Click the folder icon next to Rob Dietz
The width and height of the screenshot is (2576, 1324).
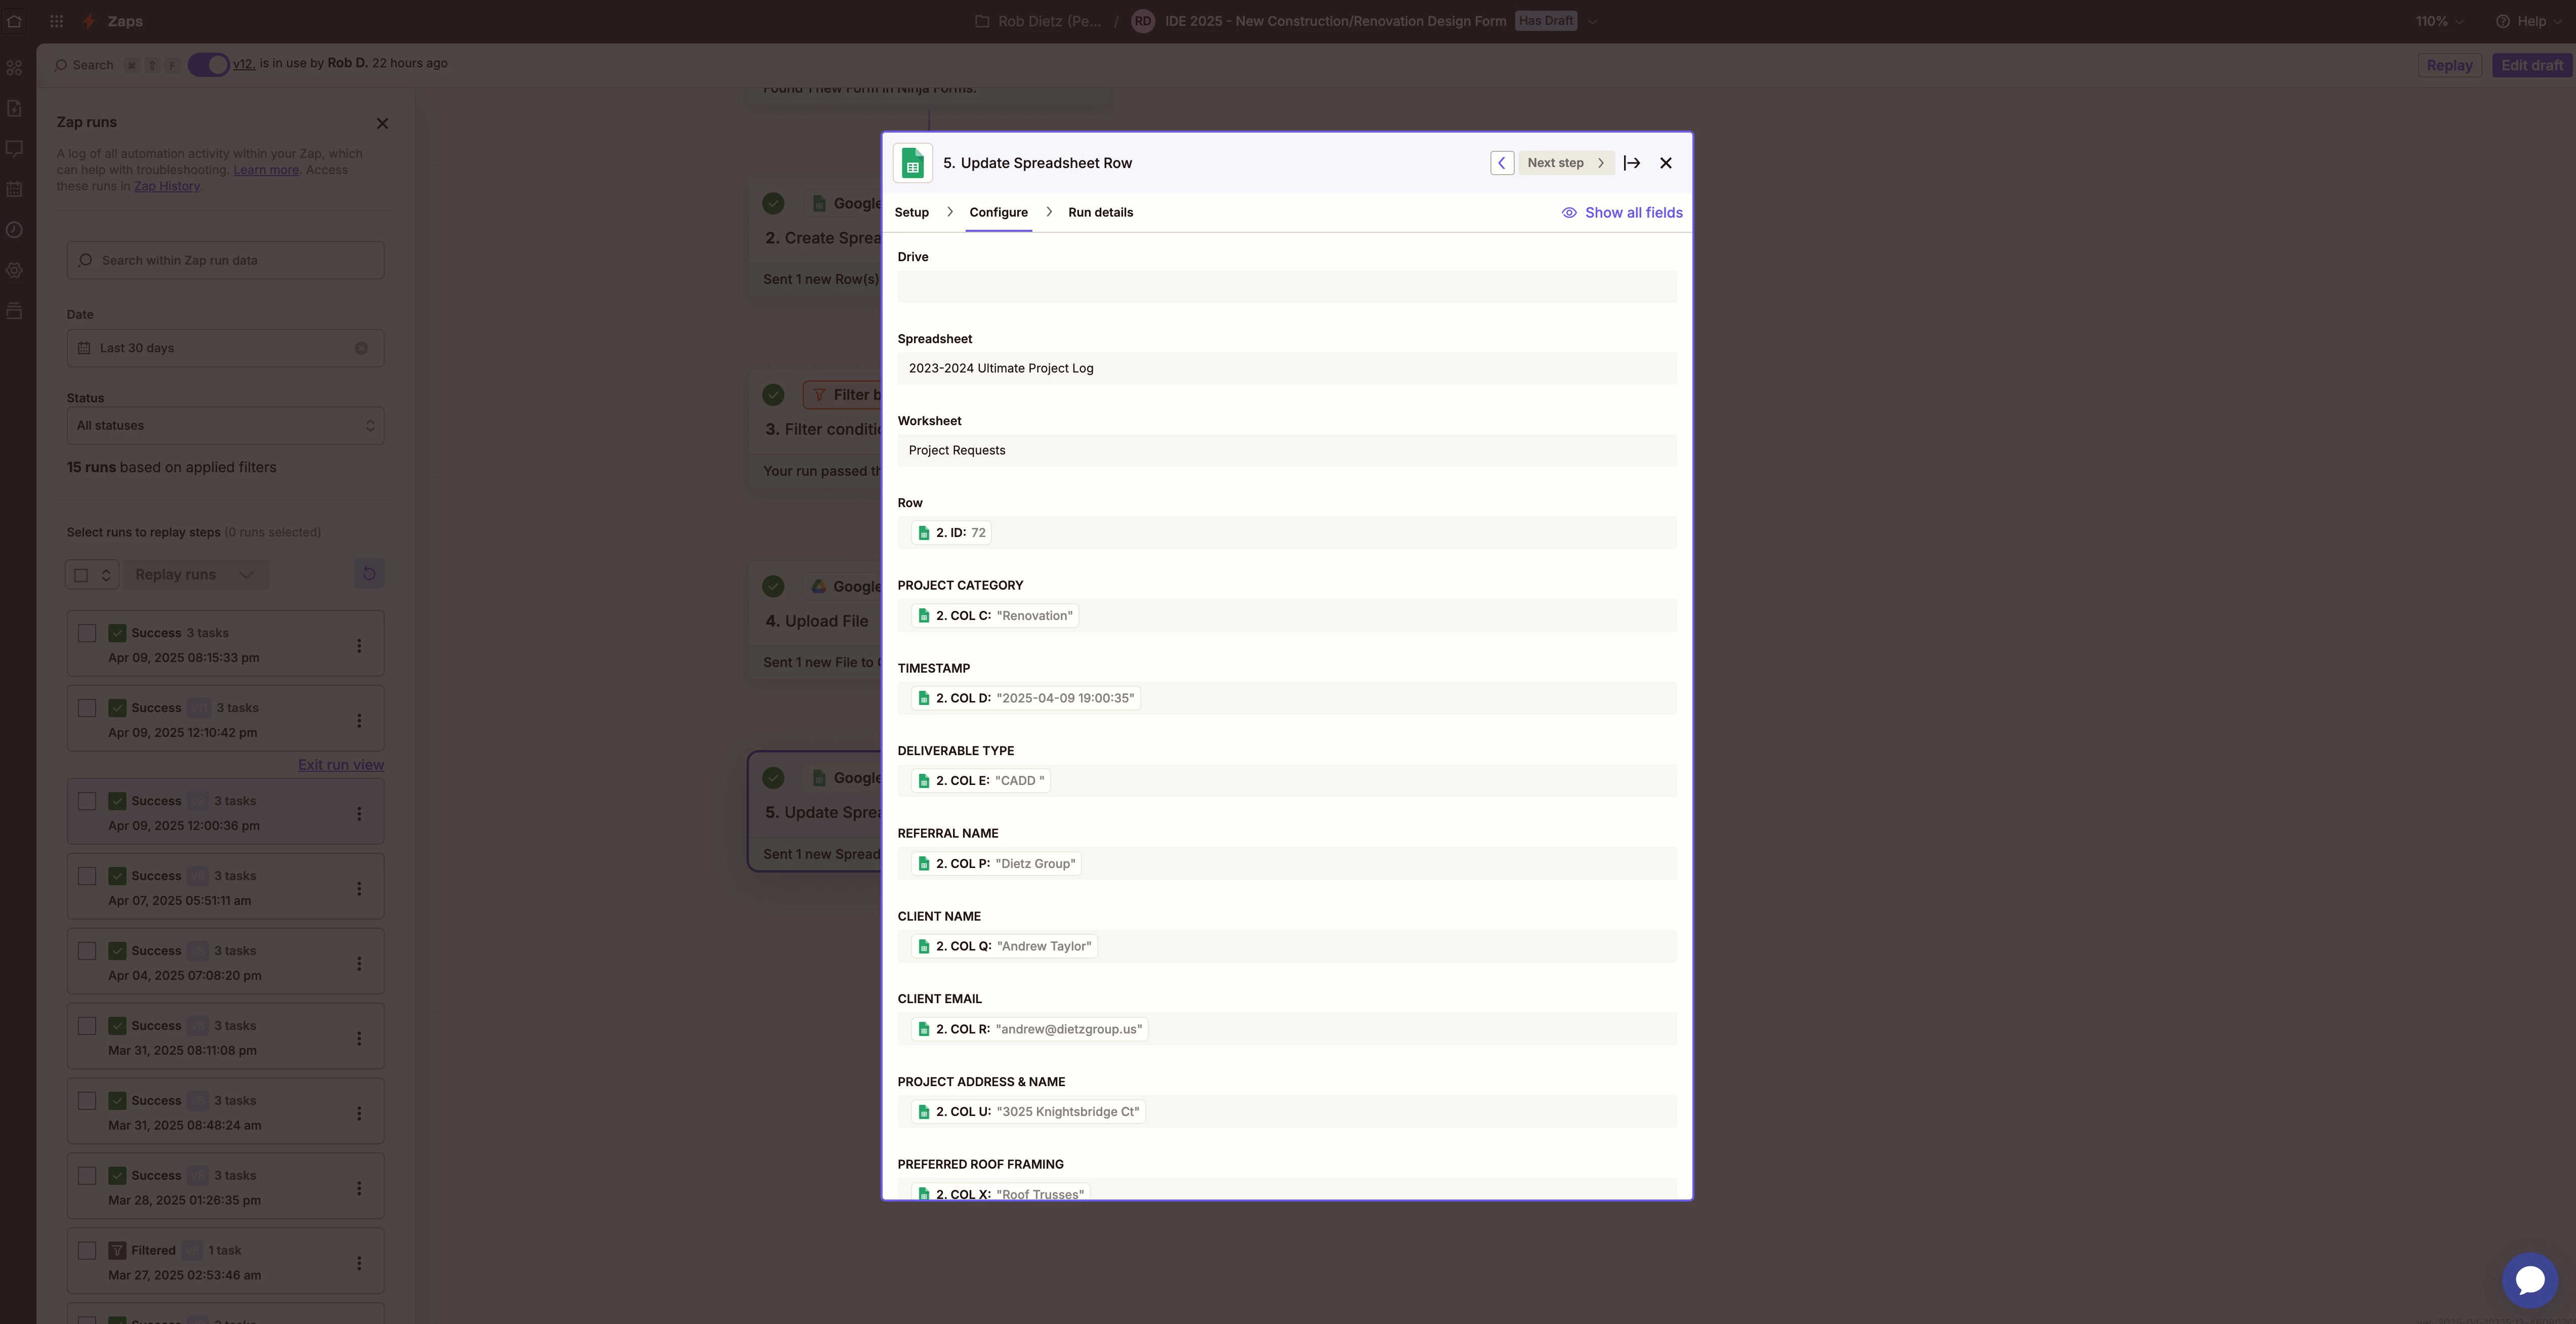[x=982, y=21]
